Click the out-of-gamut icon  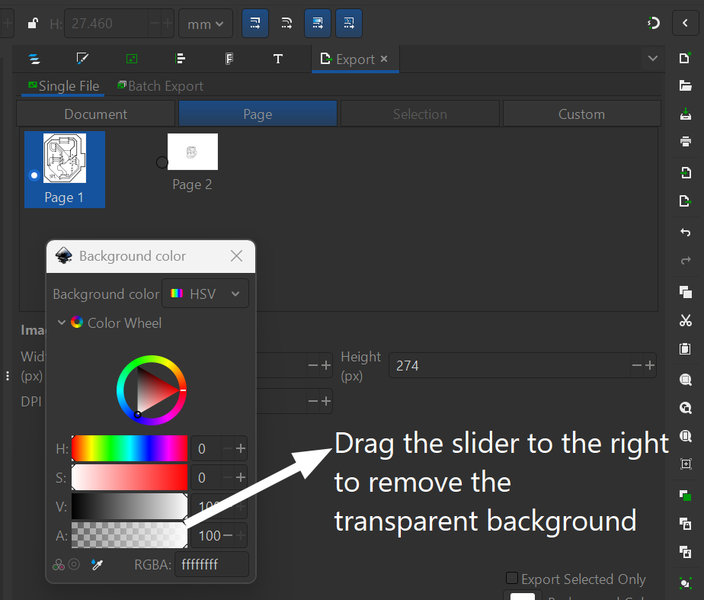click(x=74, y=565)
